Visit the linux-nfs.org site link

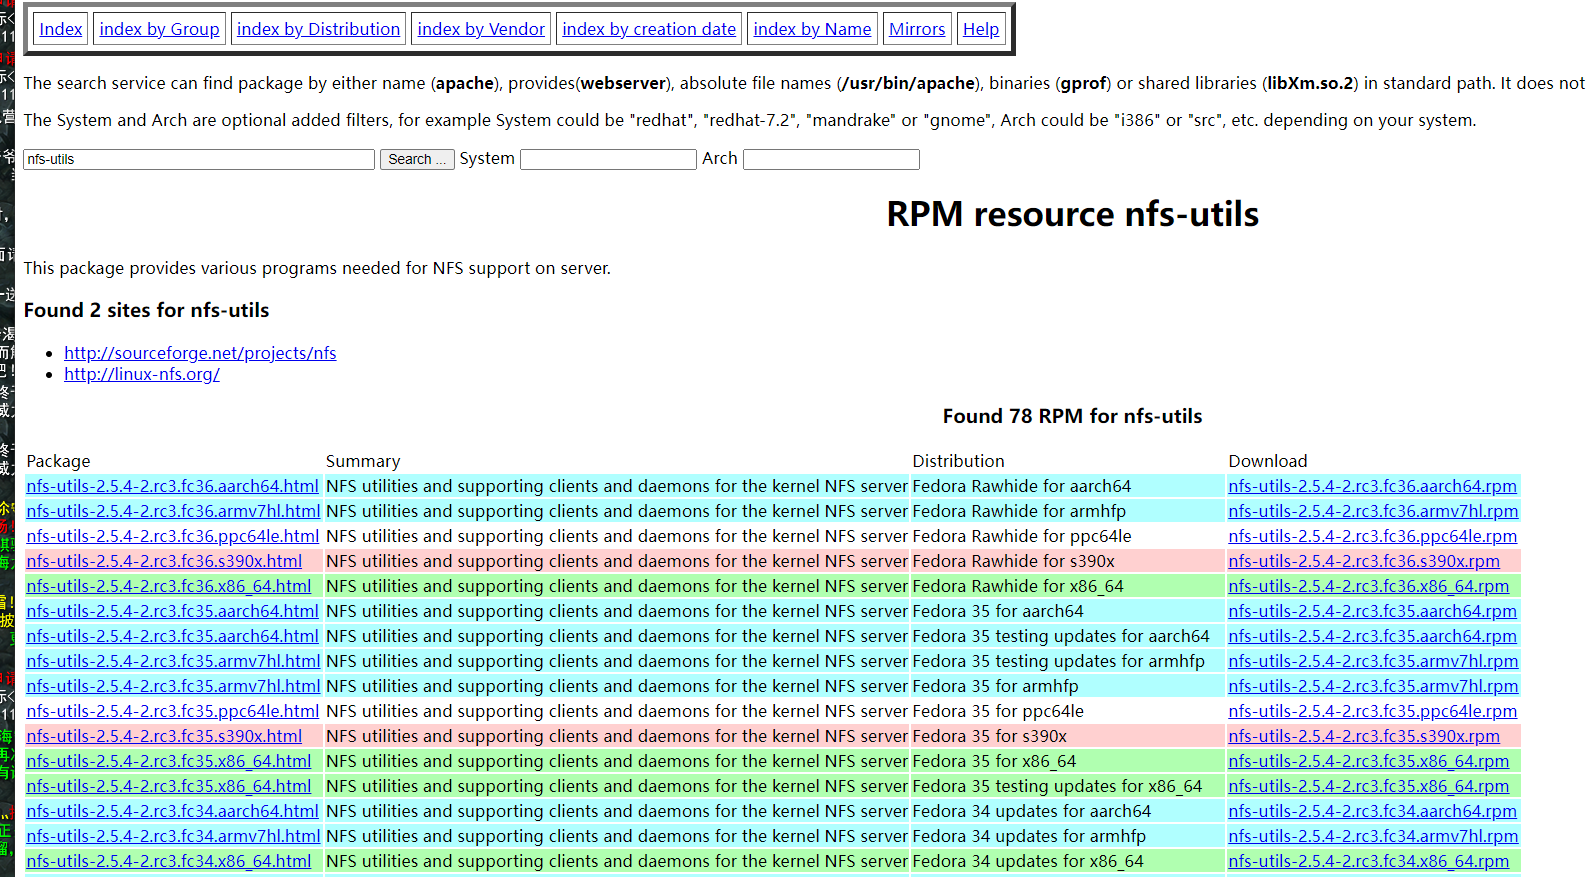(142, 374)
